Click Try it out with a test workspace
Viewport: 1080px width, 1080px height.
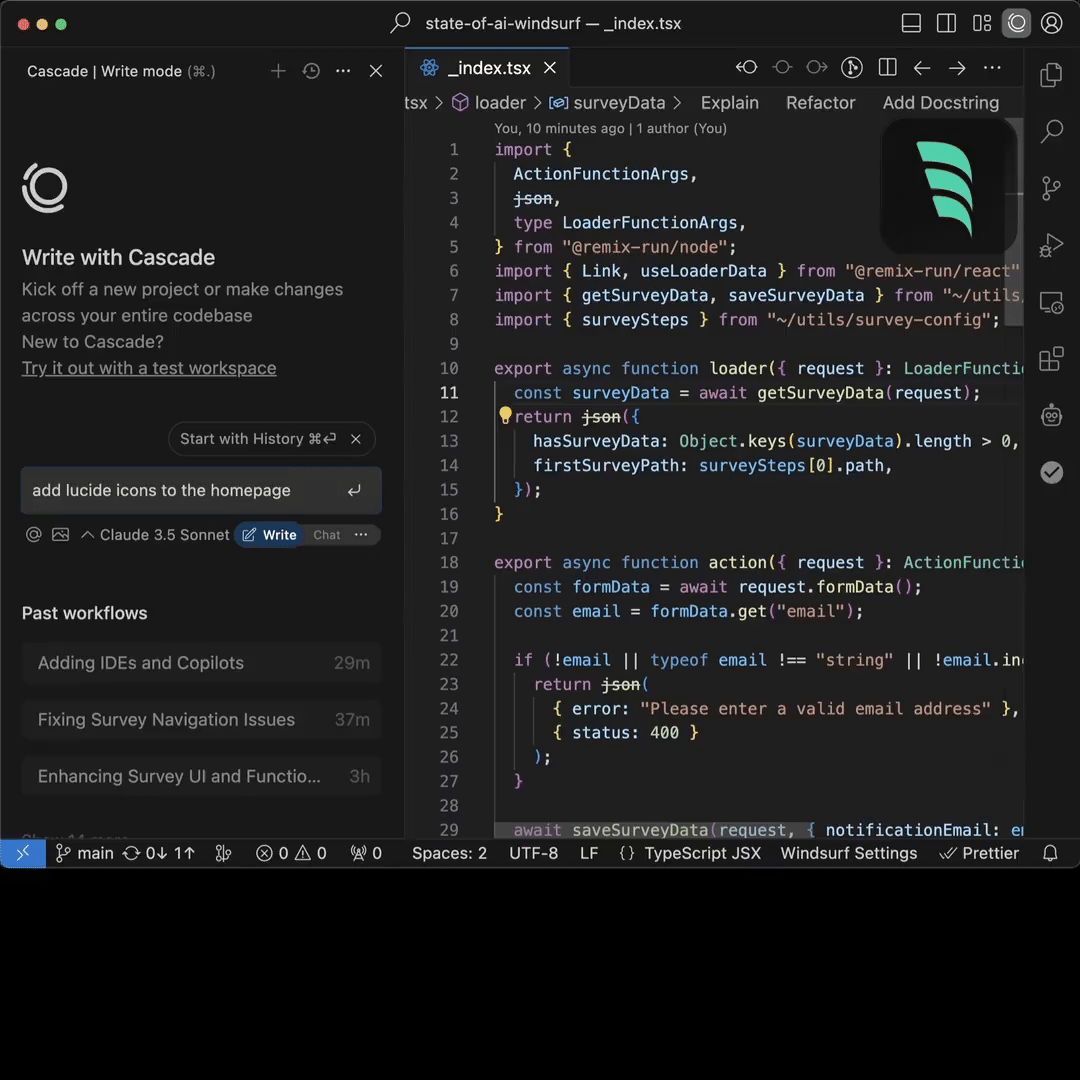[x=149, y=368]
